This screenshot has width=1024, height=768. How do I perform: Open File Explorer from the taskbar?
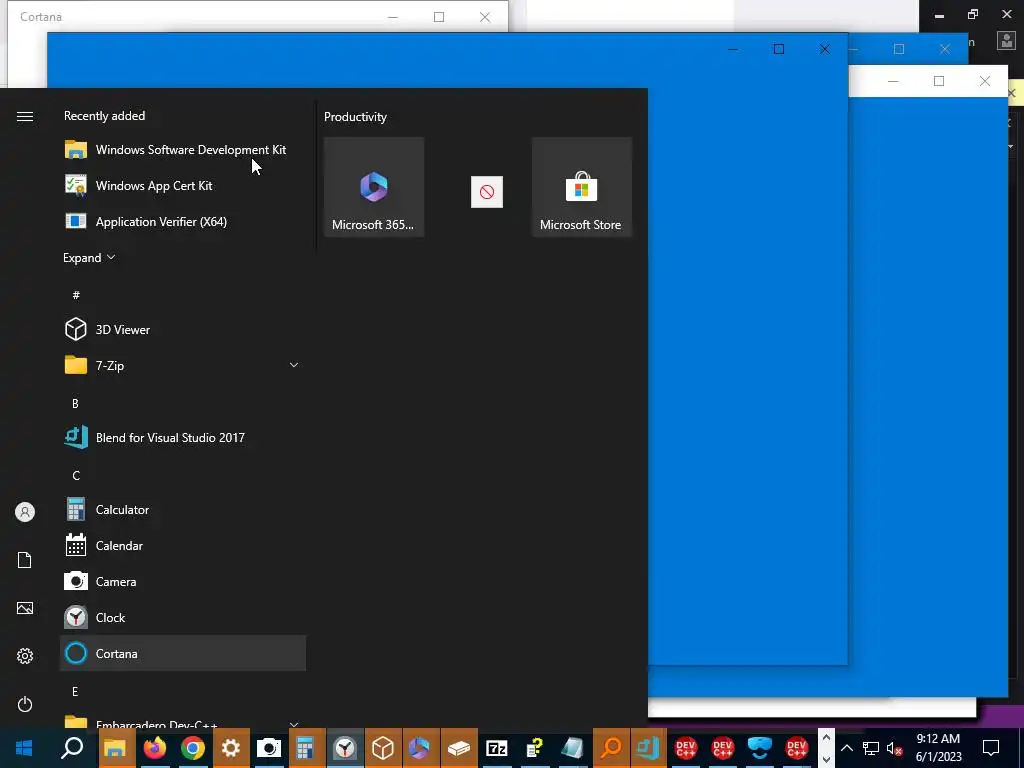(x=115, y=748)
